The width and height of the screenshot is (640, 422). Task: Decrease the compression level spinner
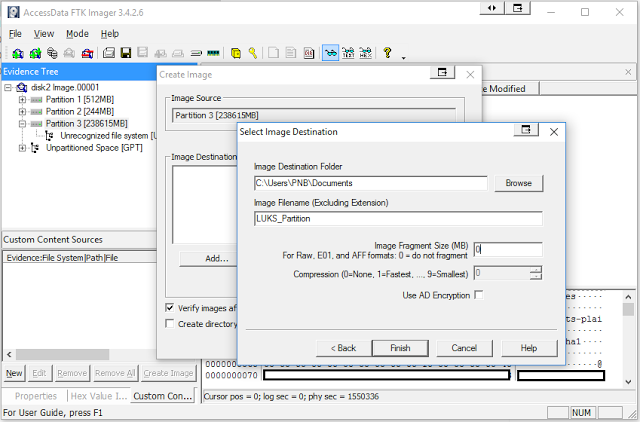536,276
